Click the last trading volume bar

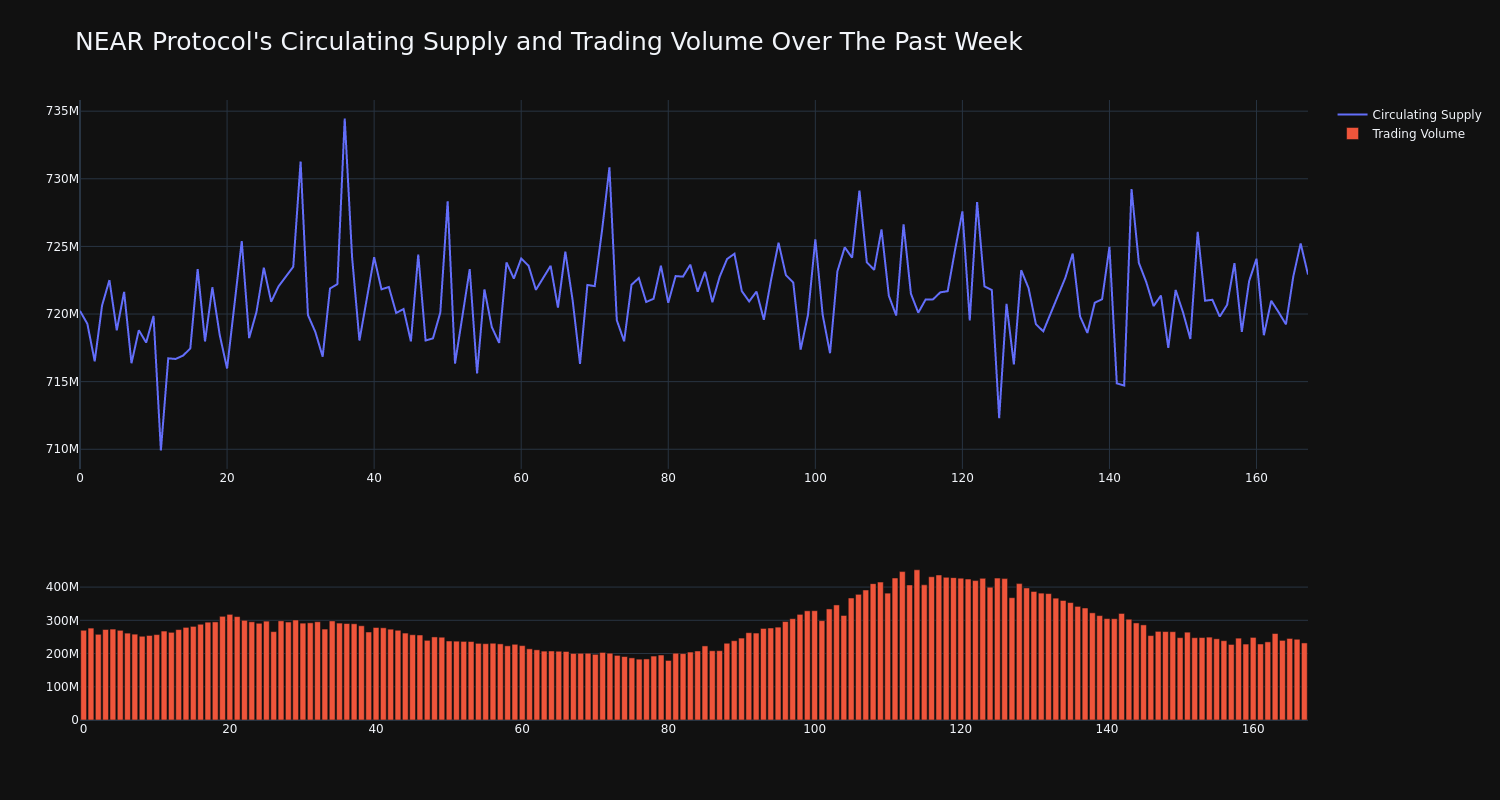tap(1304, 681)
